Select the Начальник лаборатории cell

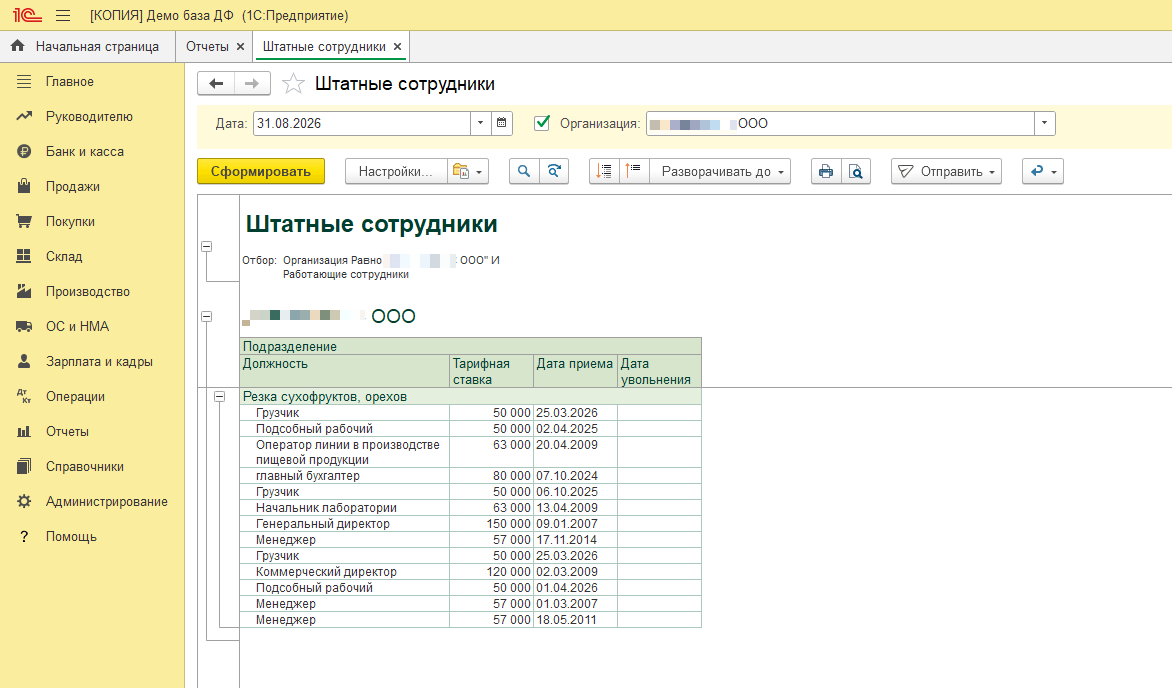click(345, 508)
